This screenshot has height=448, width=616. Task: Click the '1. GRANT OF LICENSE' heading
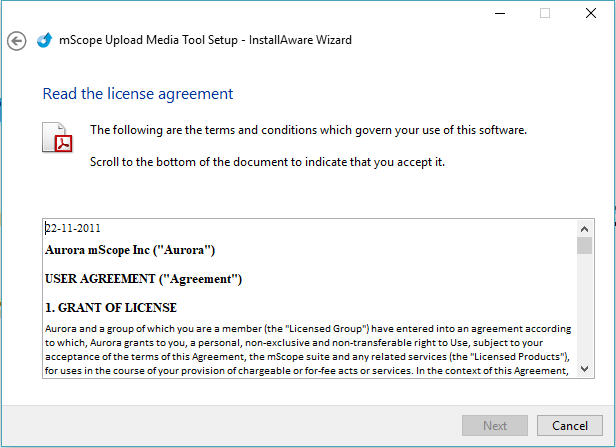pyautogui.click(x=110, y=307)
